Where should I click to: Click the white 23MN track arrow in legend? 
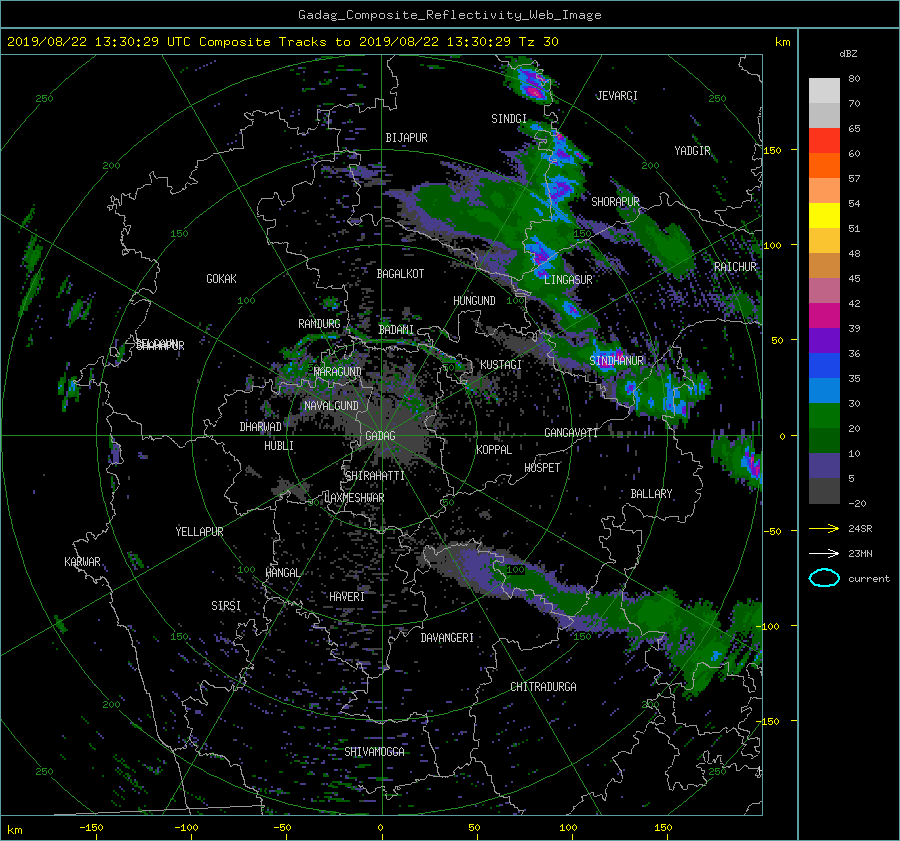point(824,553)
